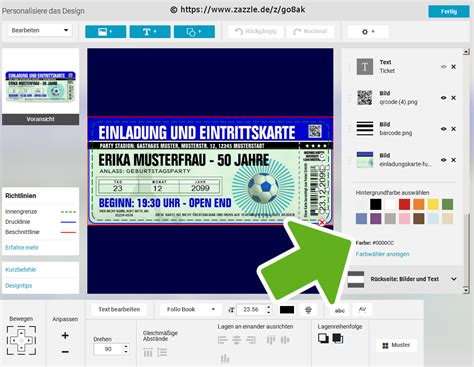
Task: Increase the Drehen rotation value
Action: (x=126, y=346)
